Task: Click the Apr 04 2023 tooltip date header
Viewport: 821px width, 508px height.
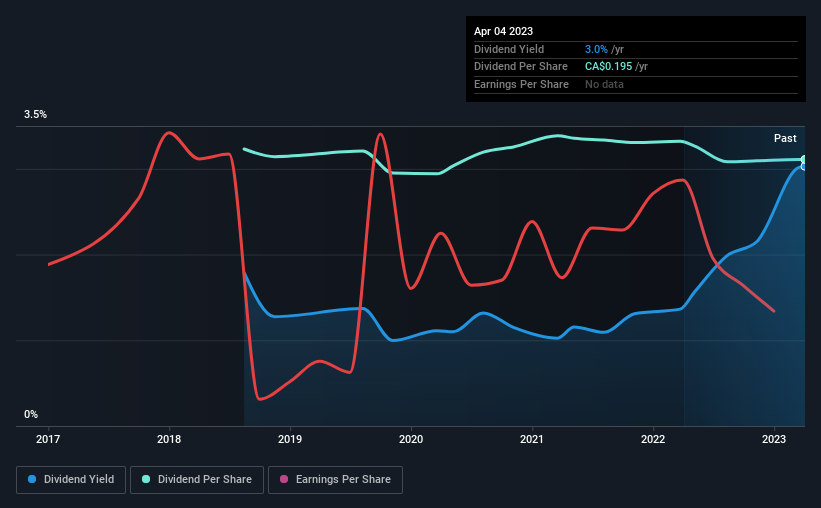Action: (503, 31)
